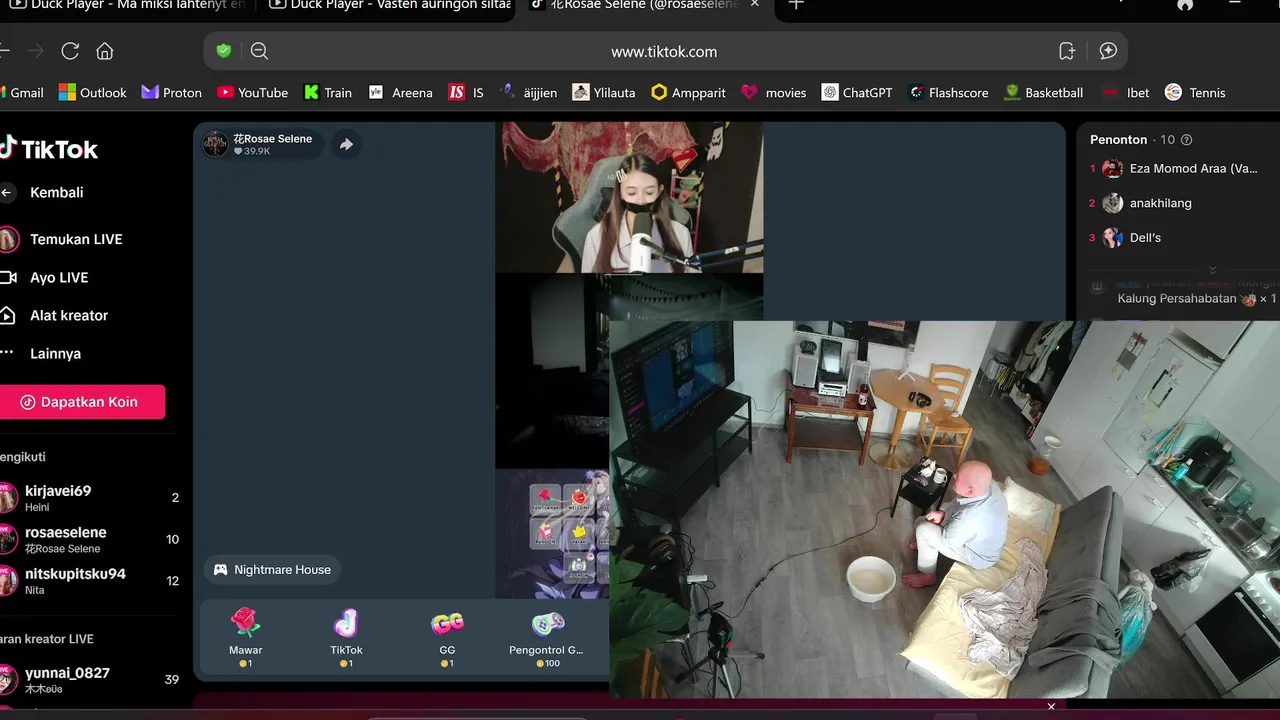Open the Outlook bookmark
Image resolution: width=1280 pixels, height=720 pixels.
coord(92,92)
